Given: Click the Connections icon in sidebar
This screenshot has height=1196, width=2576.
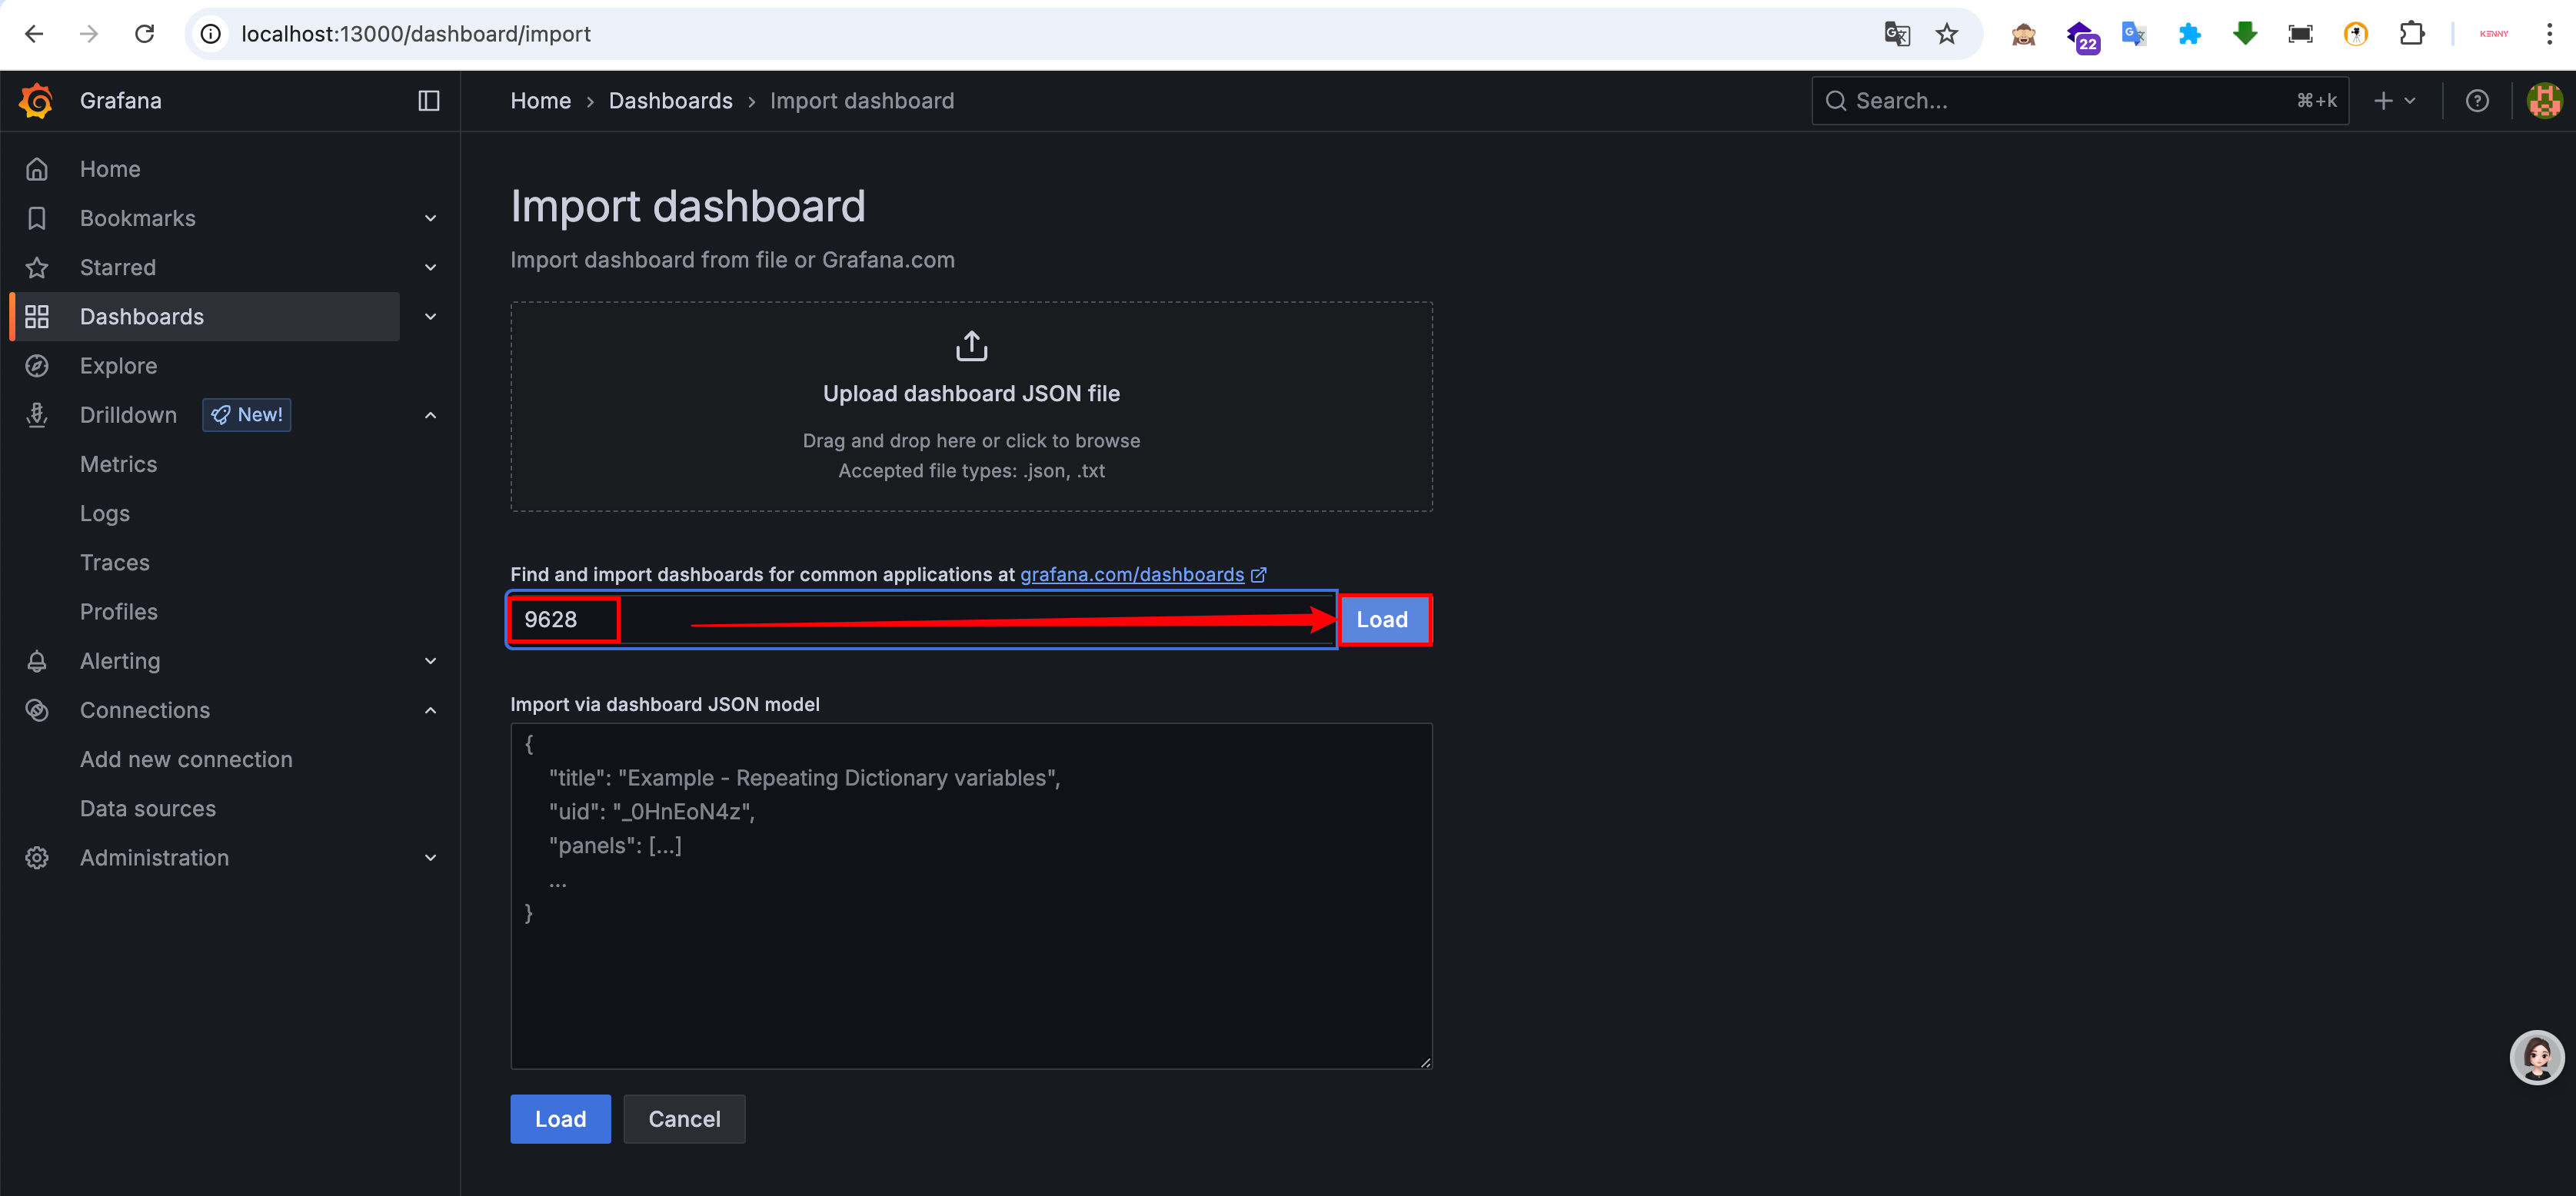Looking at the screenshot, I should tap(37, 709).
